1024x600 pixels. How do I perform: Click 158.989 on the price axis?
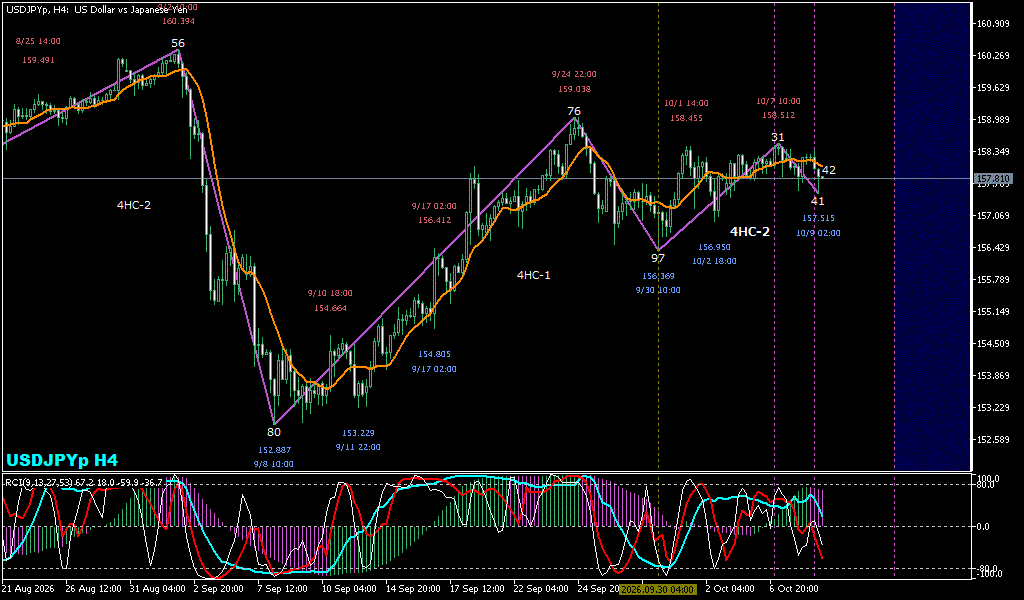(x=993, y=119)
